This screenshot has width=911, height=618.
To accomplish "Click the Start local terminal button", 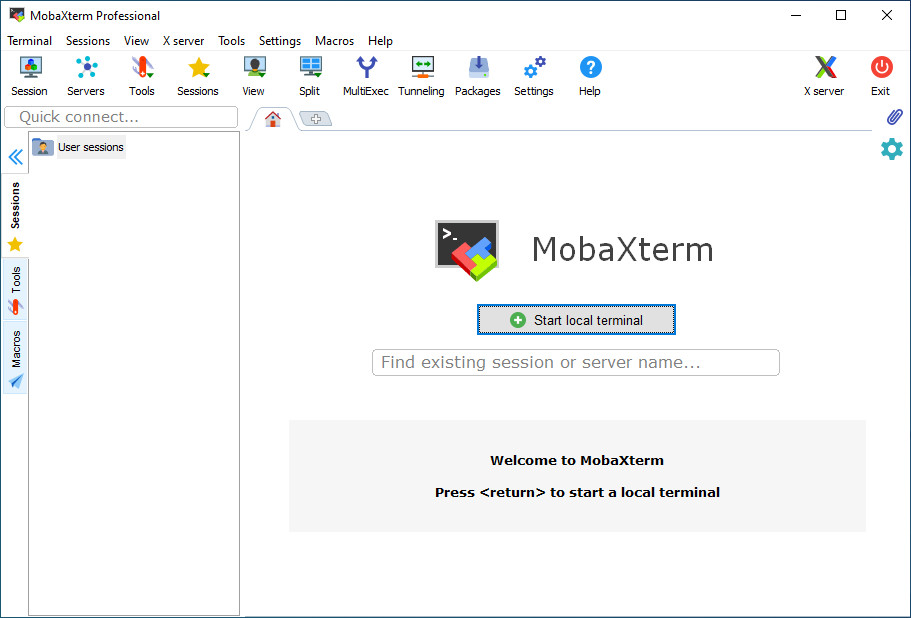I will 576,319.
